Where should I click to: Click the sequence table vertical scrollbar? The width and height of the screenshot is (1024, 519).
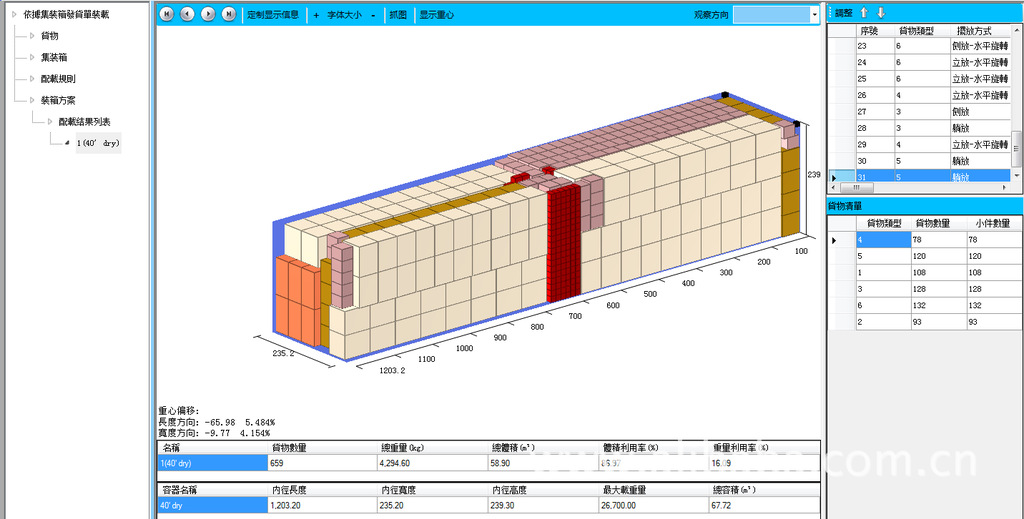pyautogui.click(x=1017, y=100)
